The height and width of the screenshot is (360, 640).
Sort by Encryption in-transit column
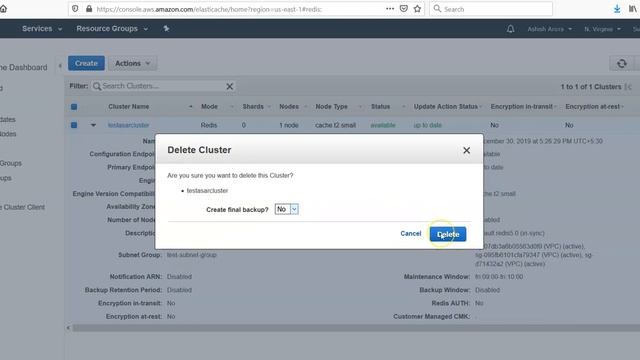522,107
